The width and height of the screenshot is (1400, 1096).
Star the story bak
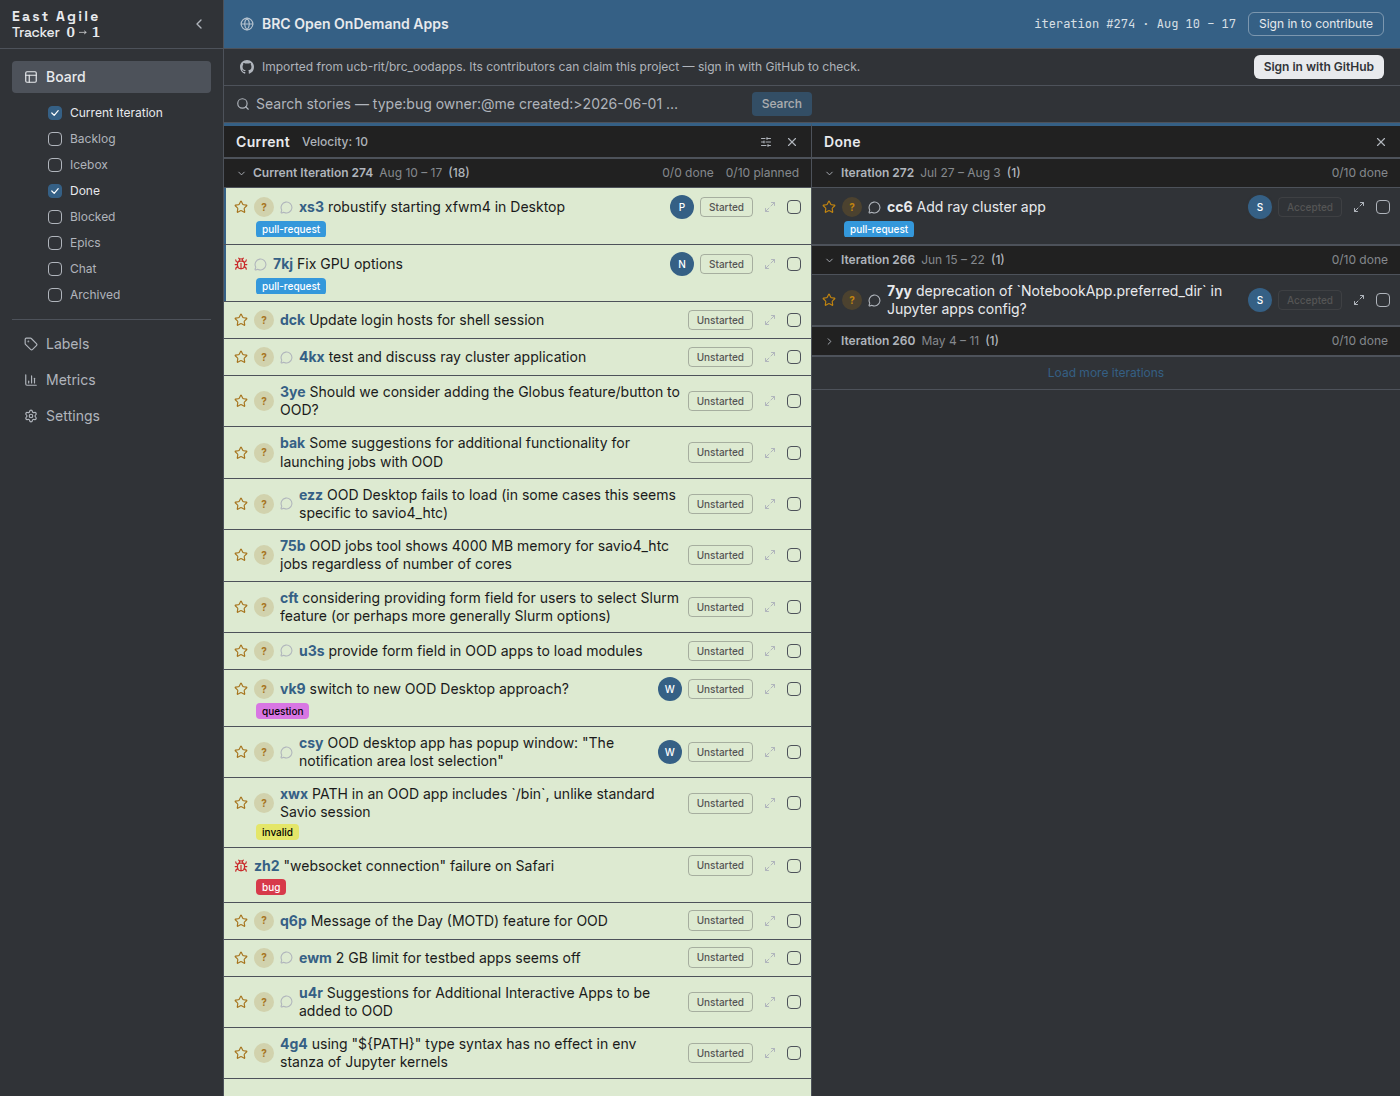click(x=241, y=453)
